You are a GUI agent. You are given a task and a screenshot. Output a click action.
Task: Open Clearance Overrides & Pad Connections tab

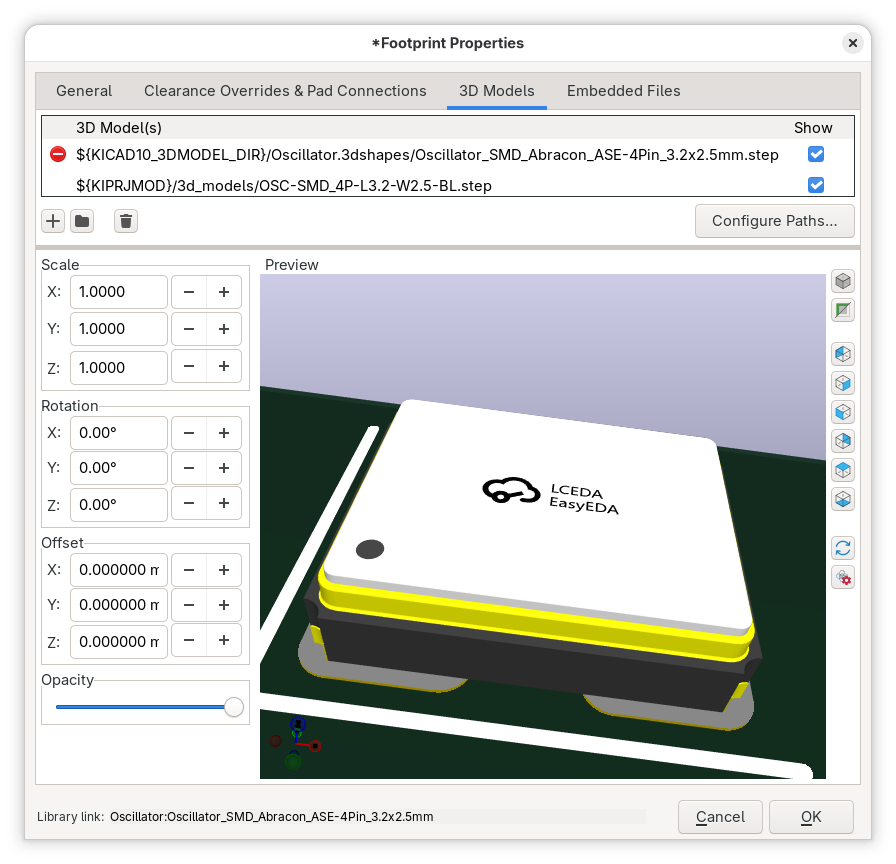pyautogui.click(x=285, y=91)
